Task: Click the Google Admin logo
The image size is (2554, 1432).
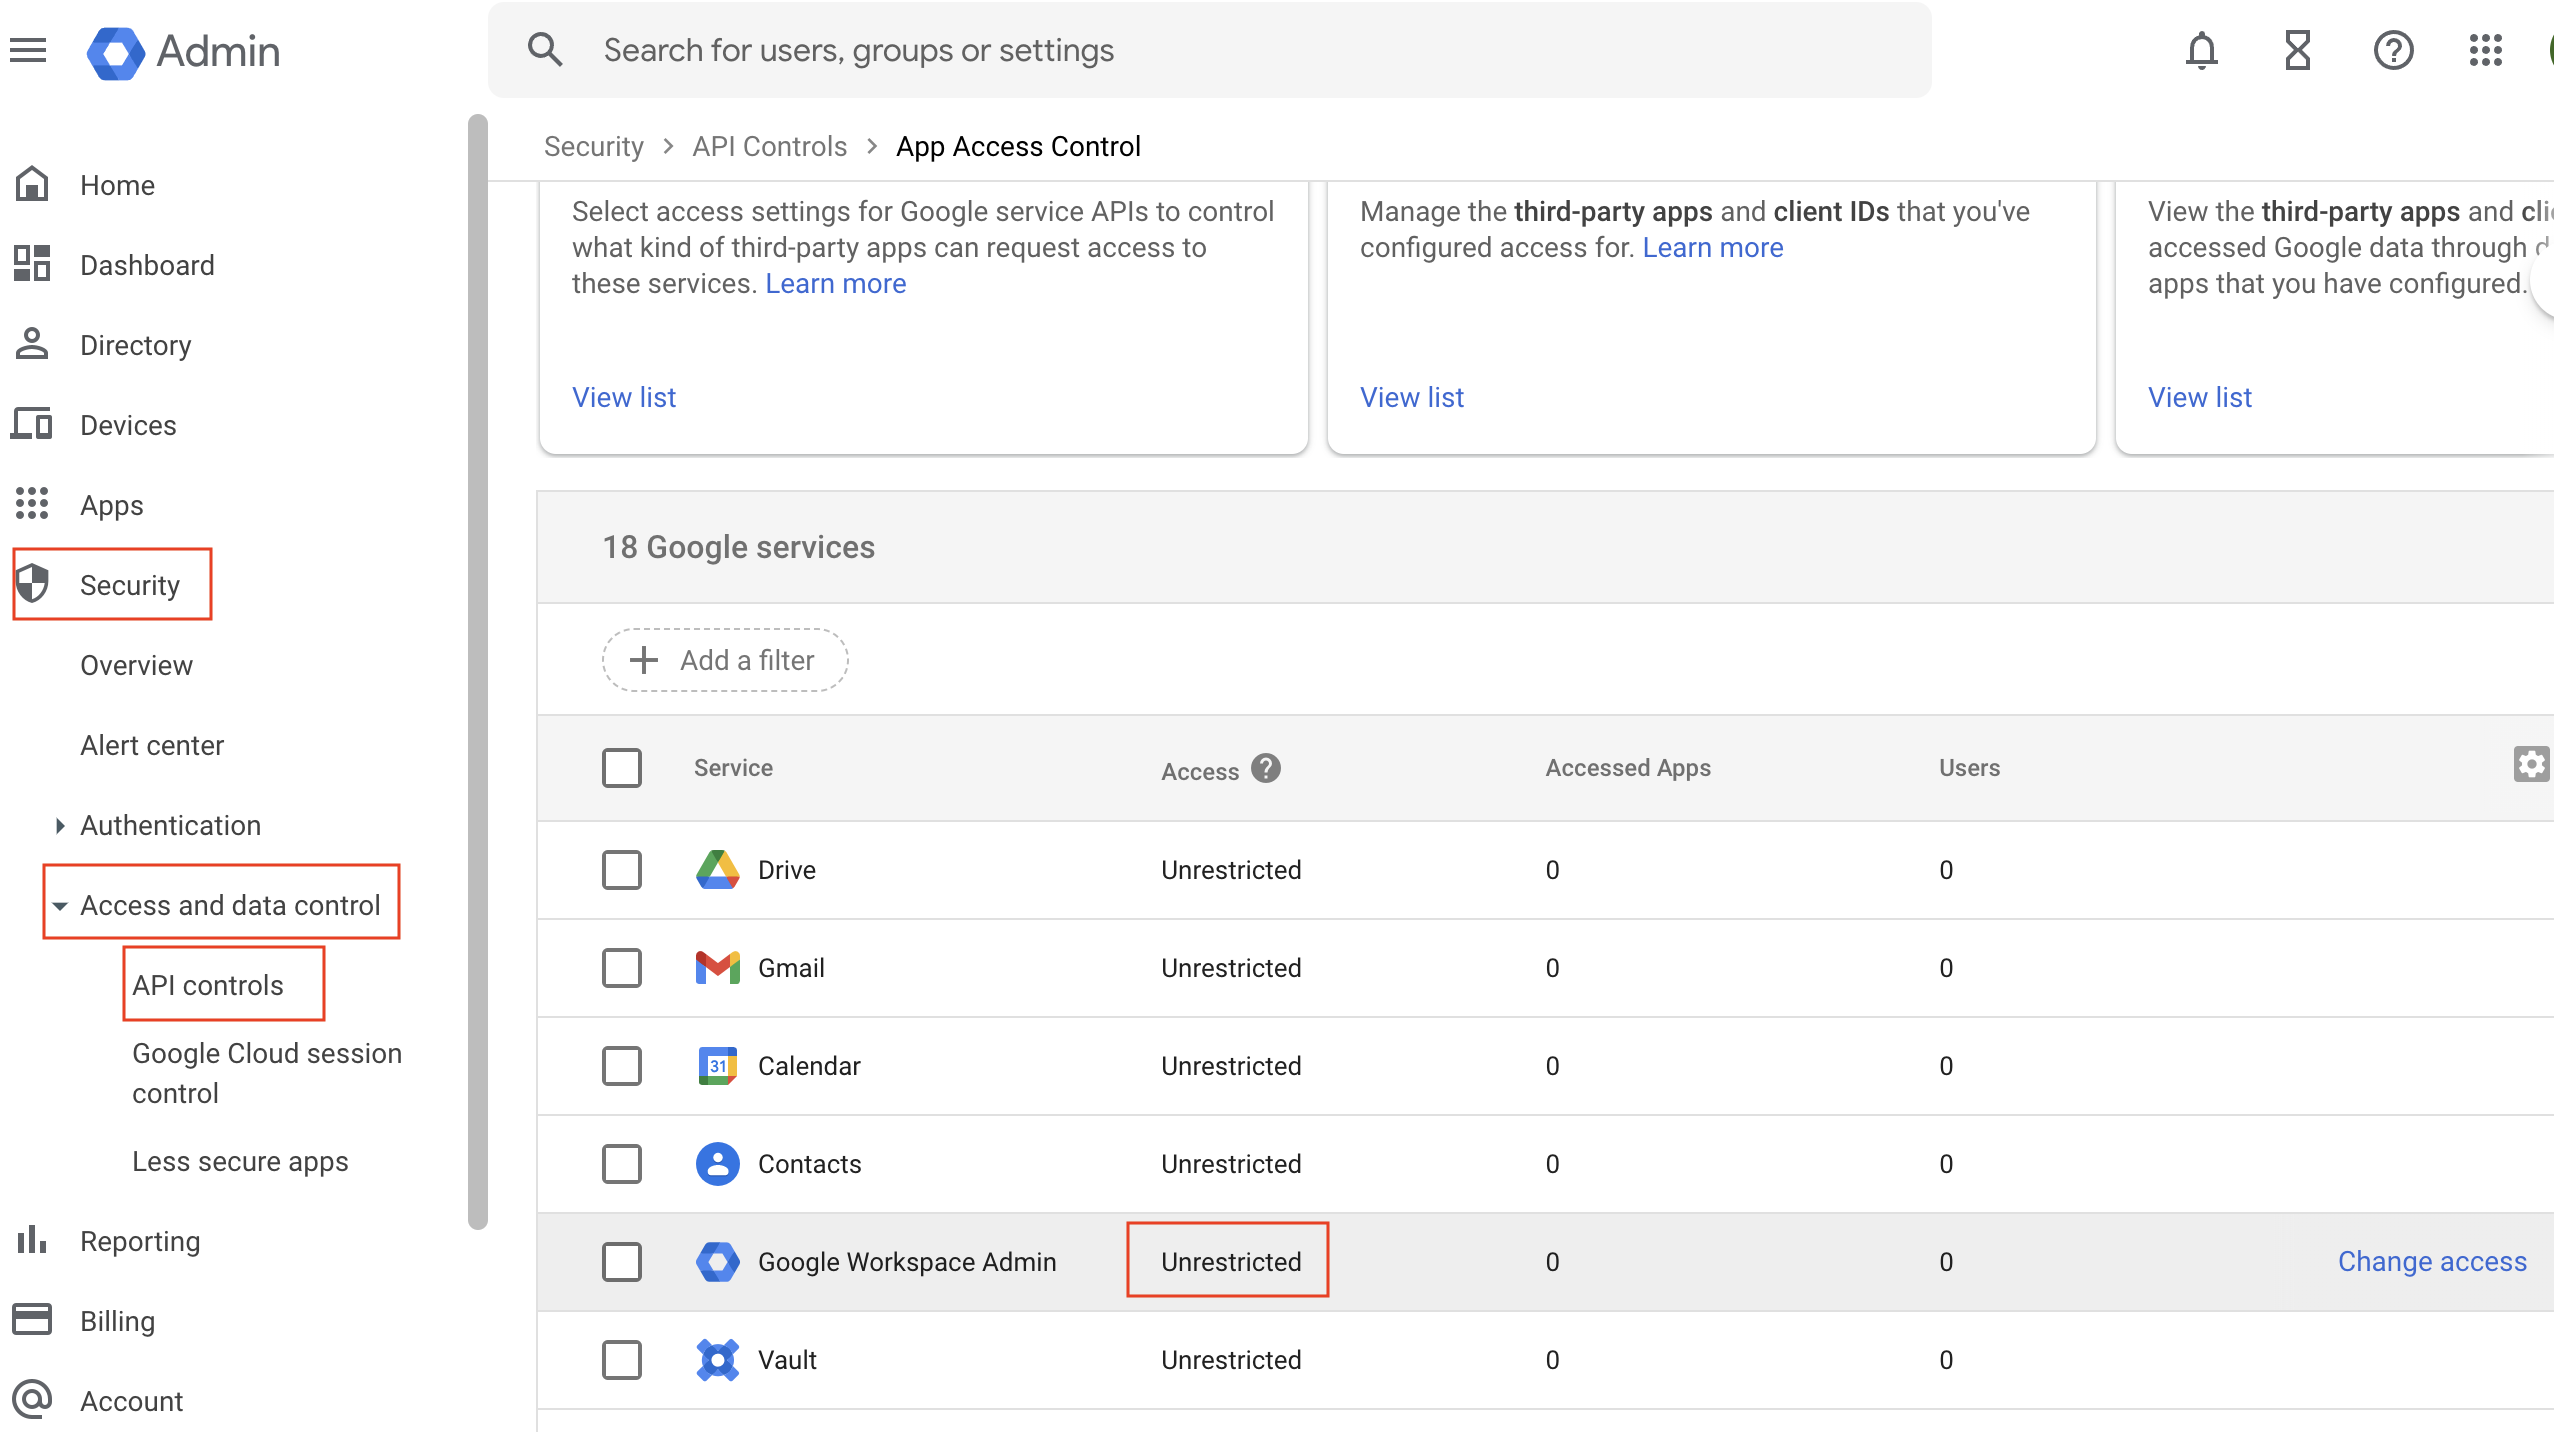Action: (x=183, y=51)
